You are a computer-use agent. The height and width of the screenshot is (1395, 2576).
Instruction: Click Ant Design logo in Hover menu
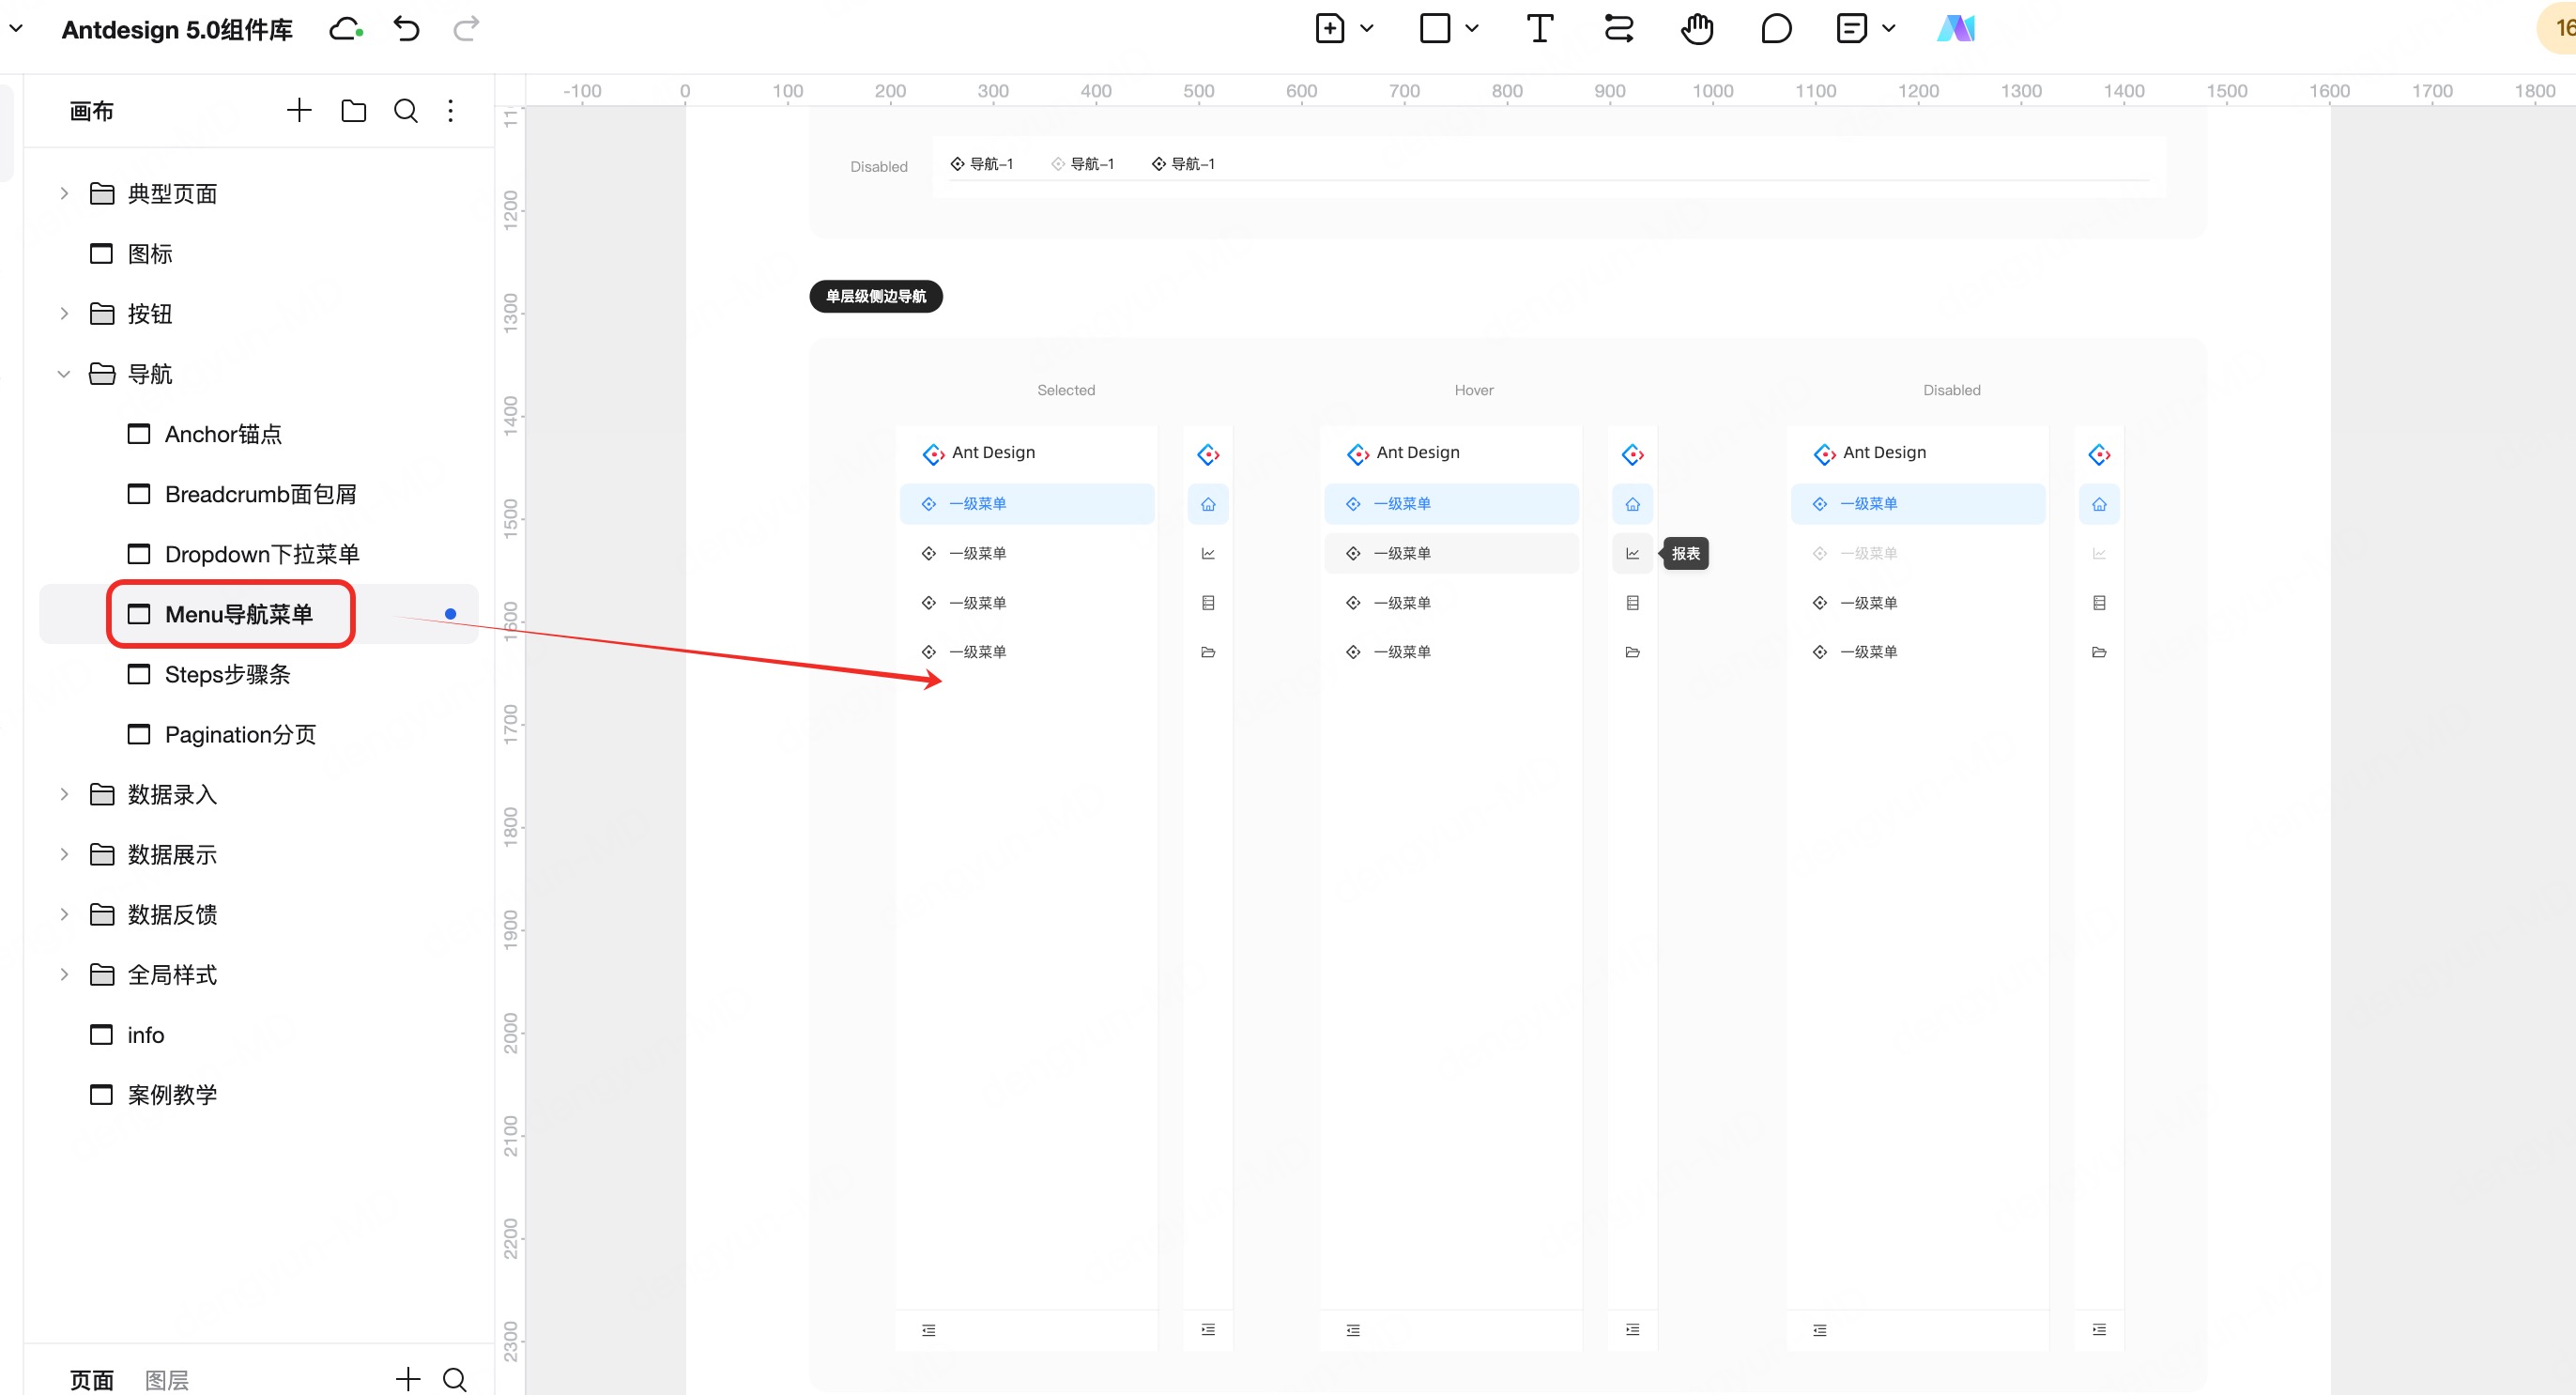point(1358,454)
